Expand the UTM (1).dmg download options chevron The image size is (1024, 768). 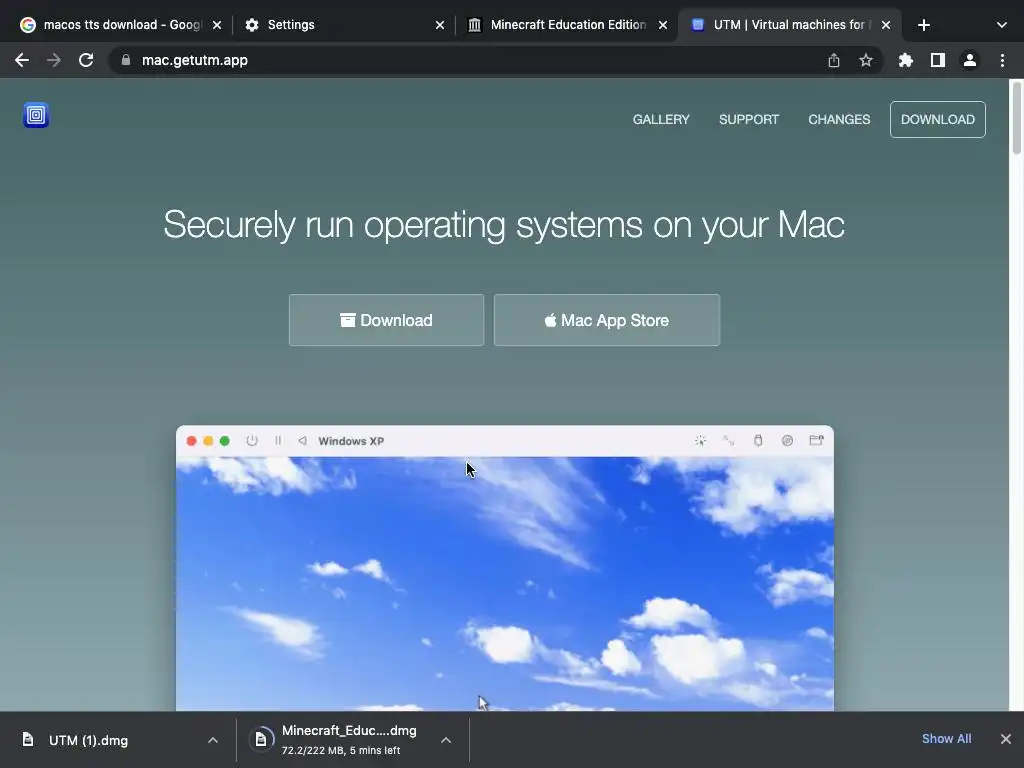[212, 740]
